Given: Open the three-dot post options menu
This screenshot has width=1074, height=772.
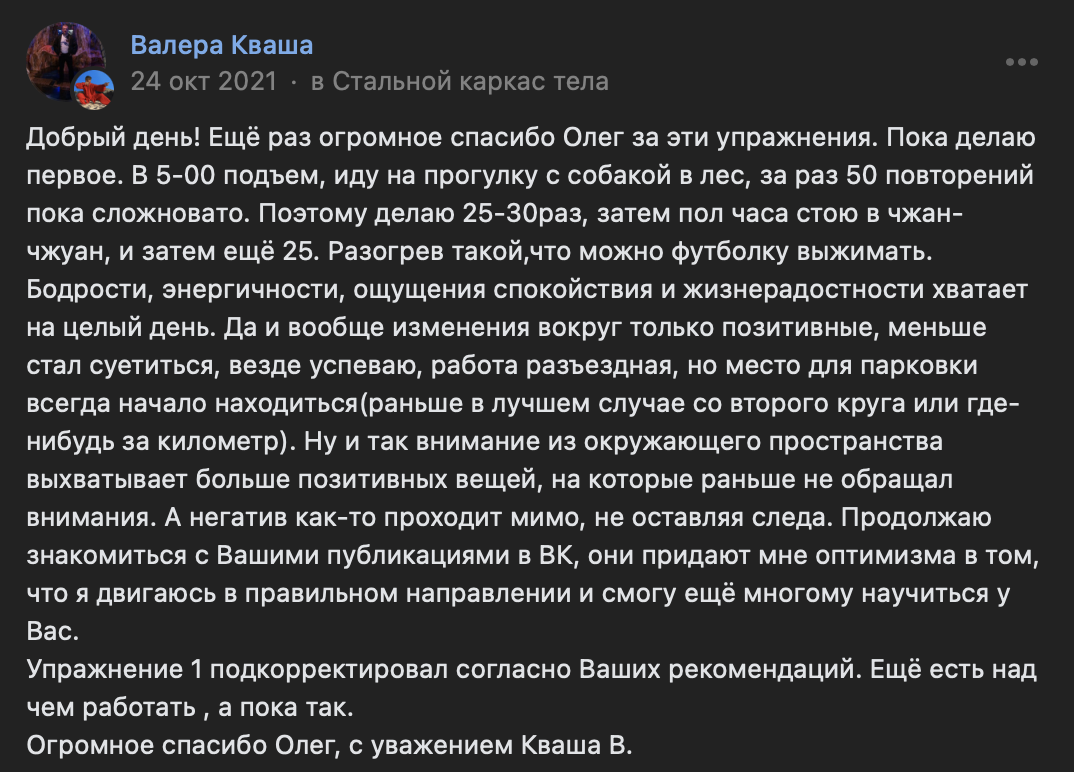Looking at the screenshot, I should click(1021, 62).
